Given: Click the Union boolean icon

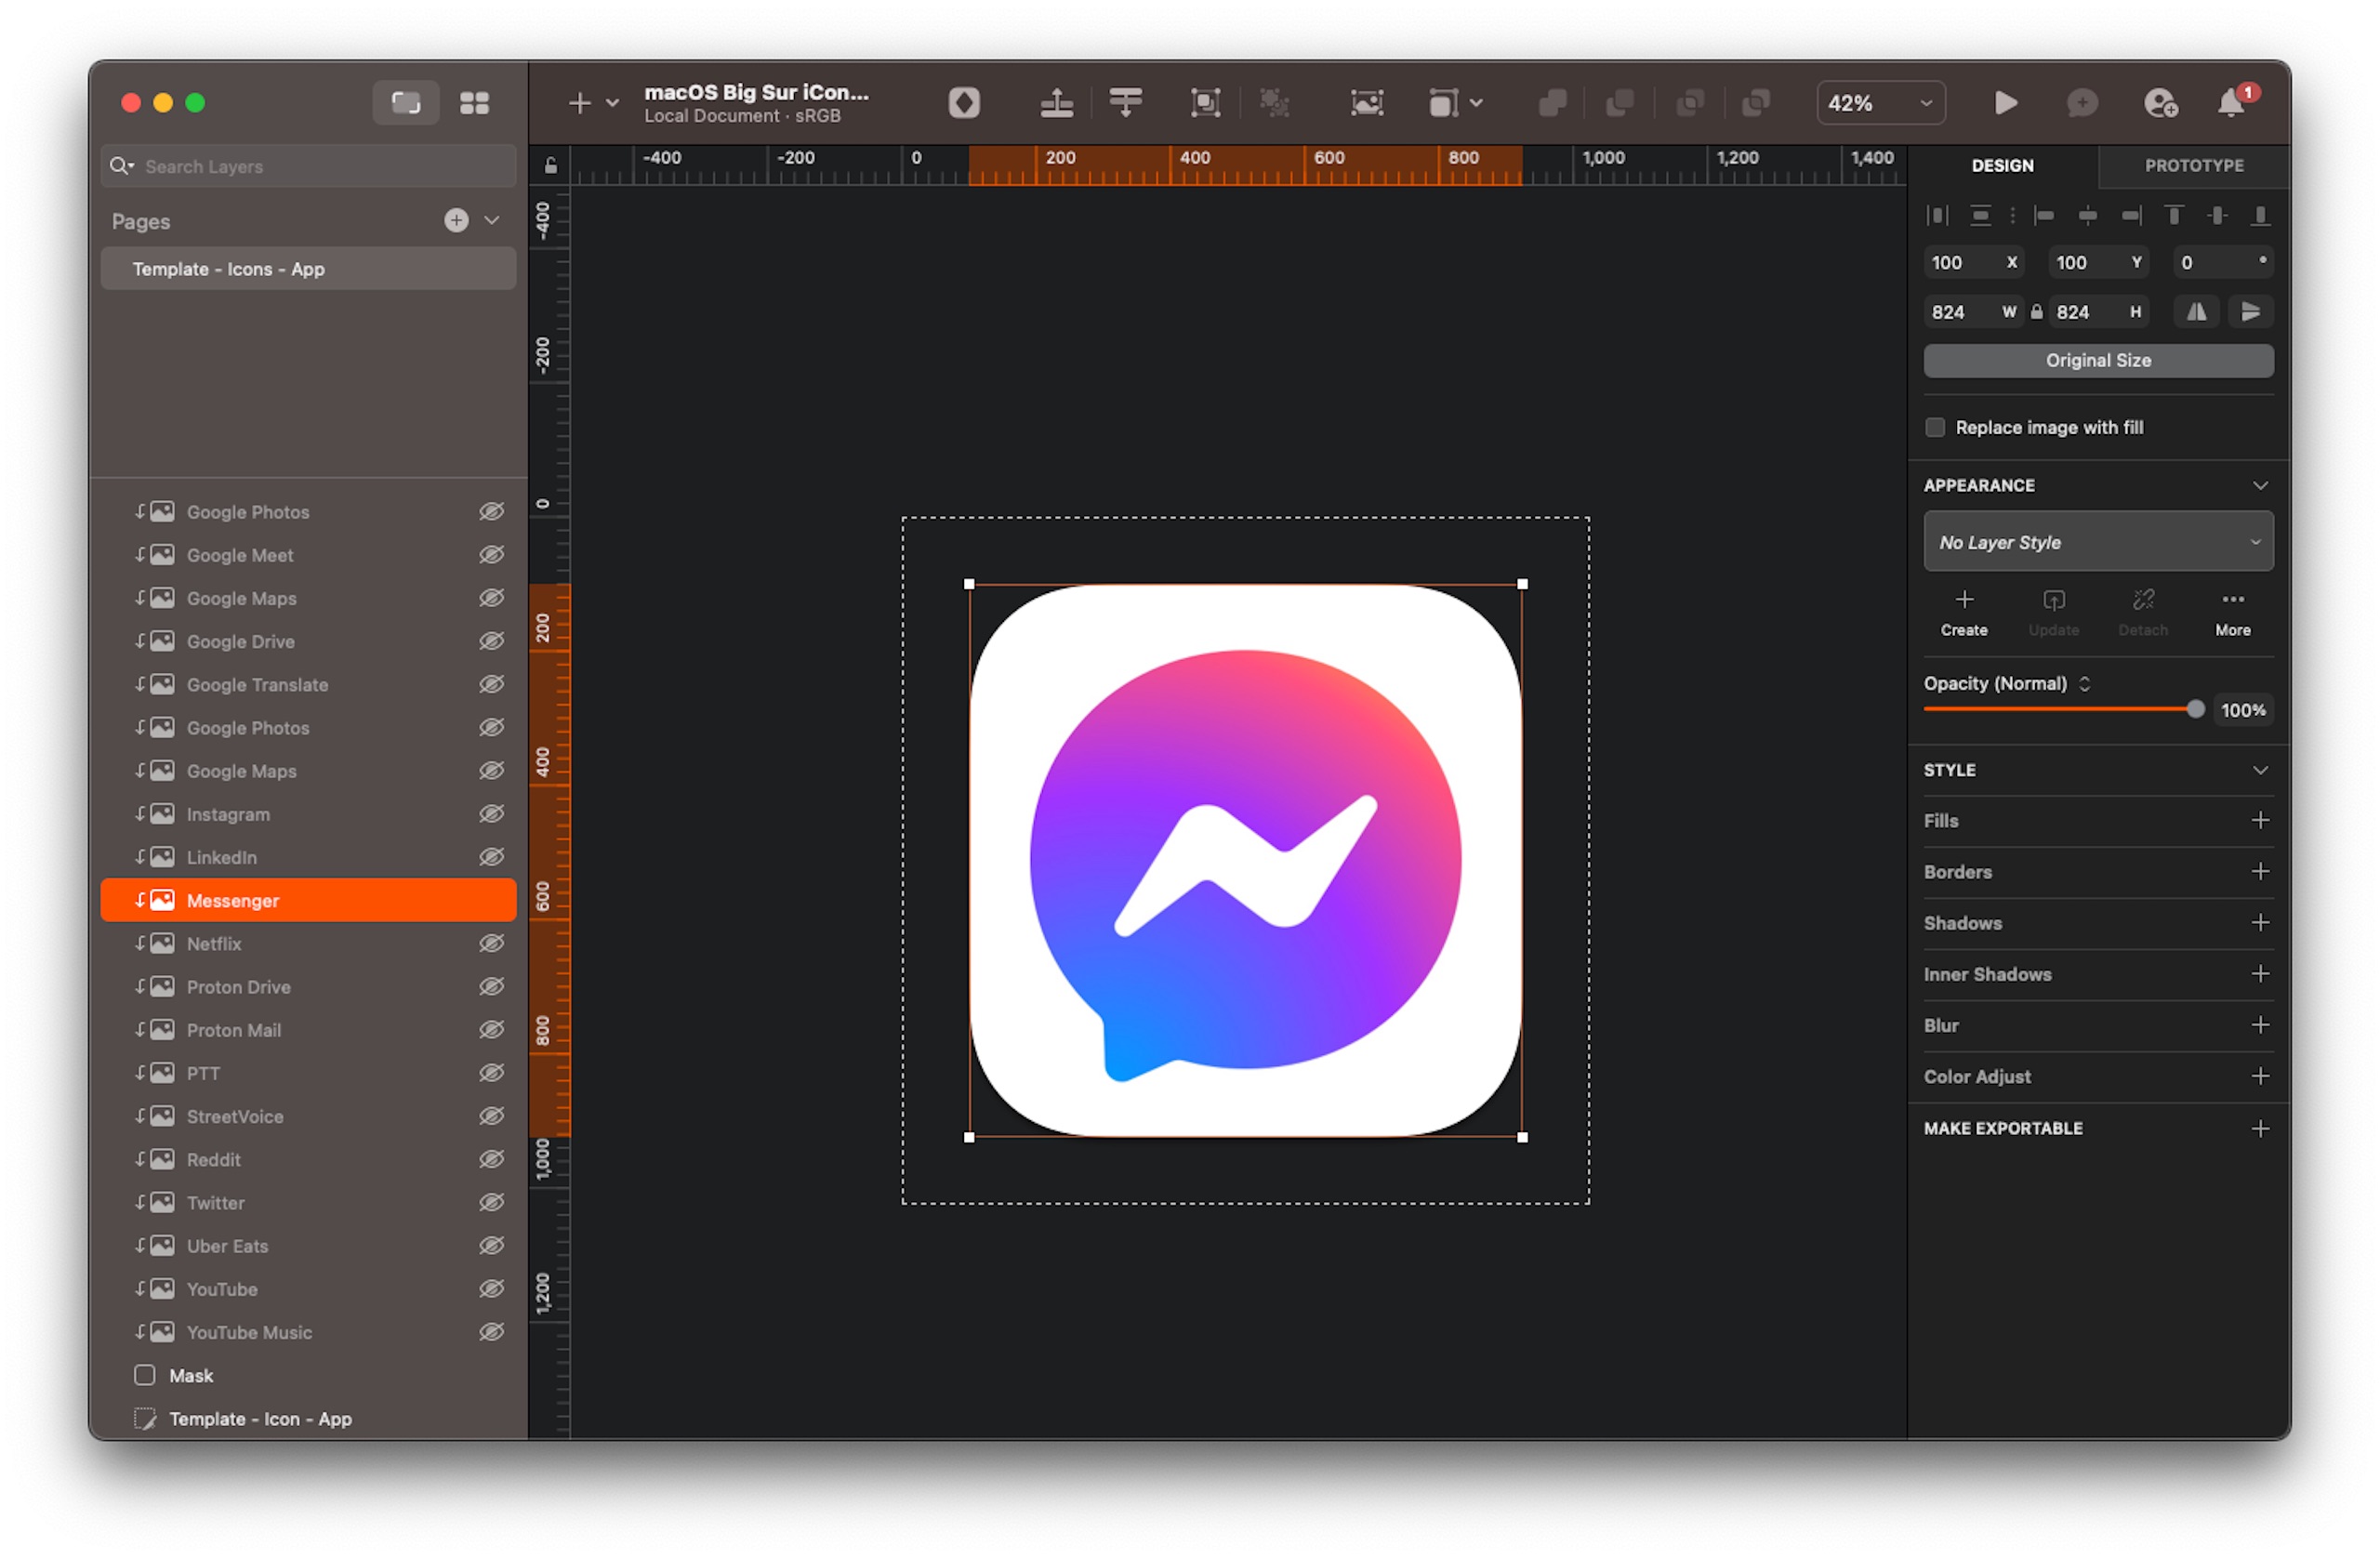Looking at the screenshot, I should point(1552,103).
